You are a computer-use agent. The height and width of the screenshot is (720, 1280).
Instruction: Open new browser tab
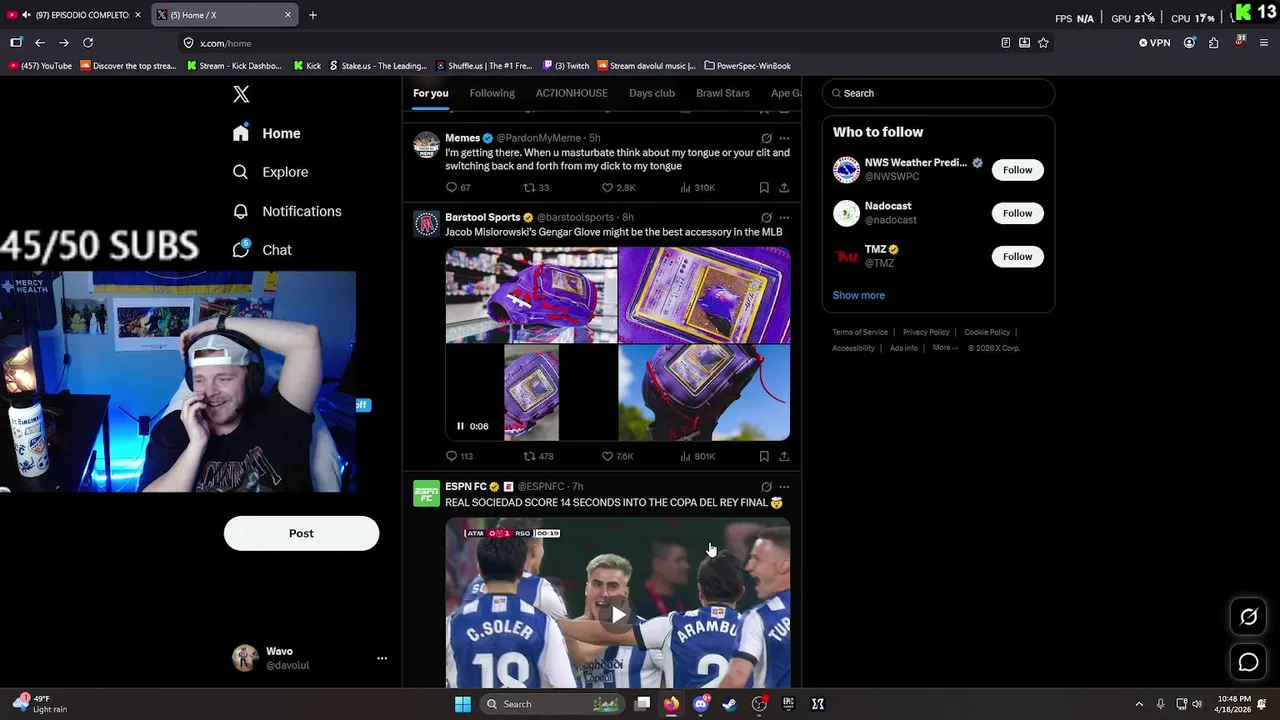313,15
